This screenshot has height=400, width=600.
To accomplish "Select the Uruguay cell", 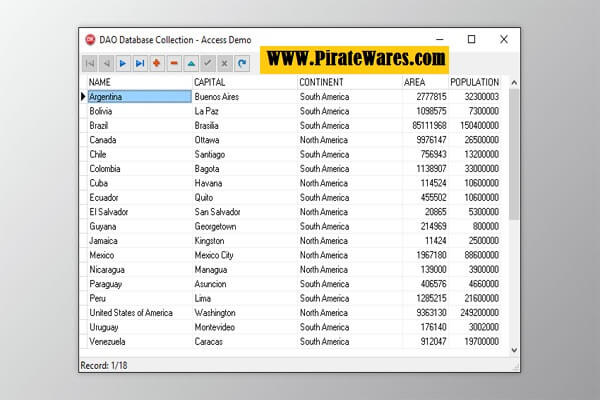I will coord(140,328).
